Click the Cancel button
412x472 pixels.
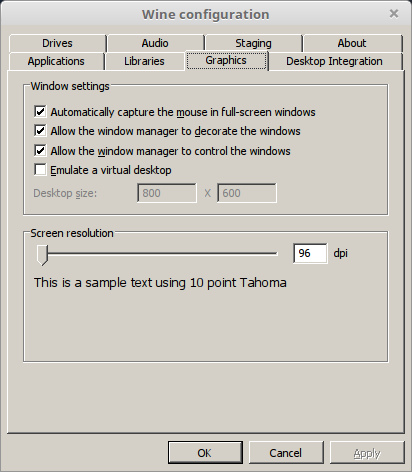[x=286, y=453]
